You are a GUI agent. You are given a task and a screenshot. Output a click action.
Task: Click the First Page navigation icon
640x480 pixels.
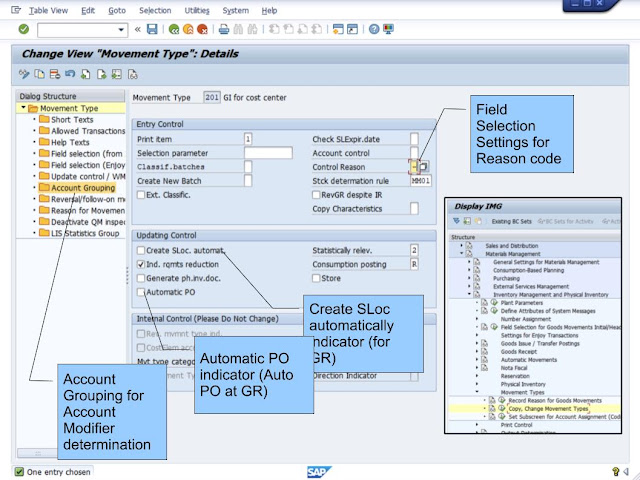(274, 29)
